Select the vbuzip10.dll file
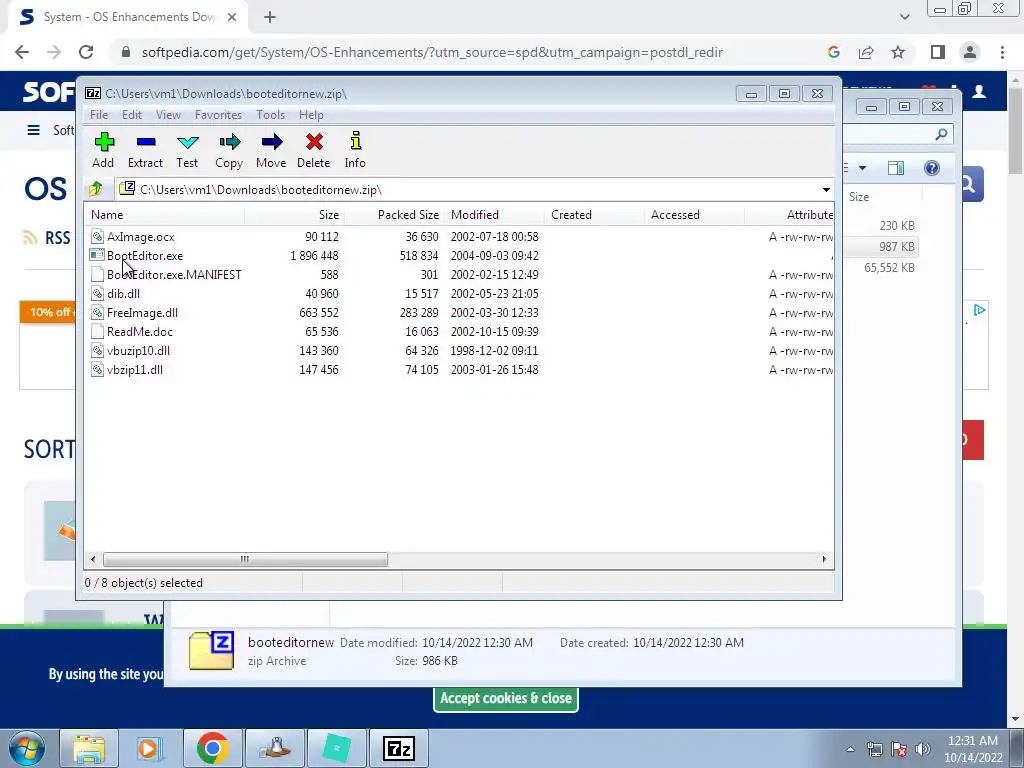The height and width of the screenshot is (768, 1024). [x=138, y=351]
